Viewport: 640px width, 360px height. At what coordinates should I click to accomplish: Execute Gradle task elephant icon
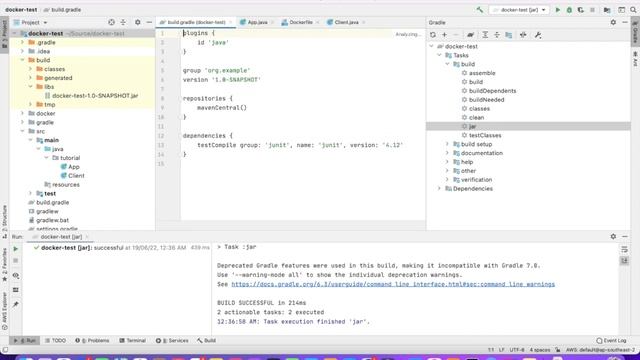[470, 35]
